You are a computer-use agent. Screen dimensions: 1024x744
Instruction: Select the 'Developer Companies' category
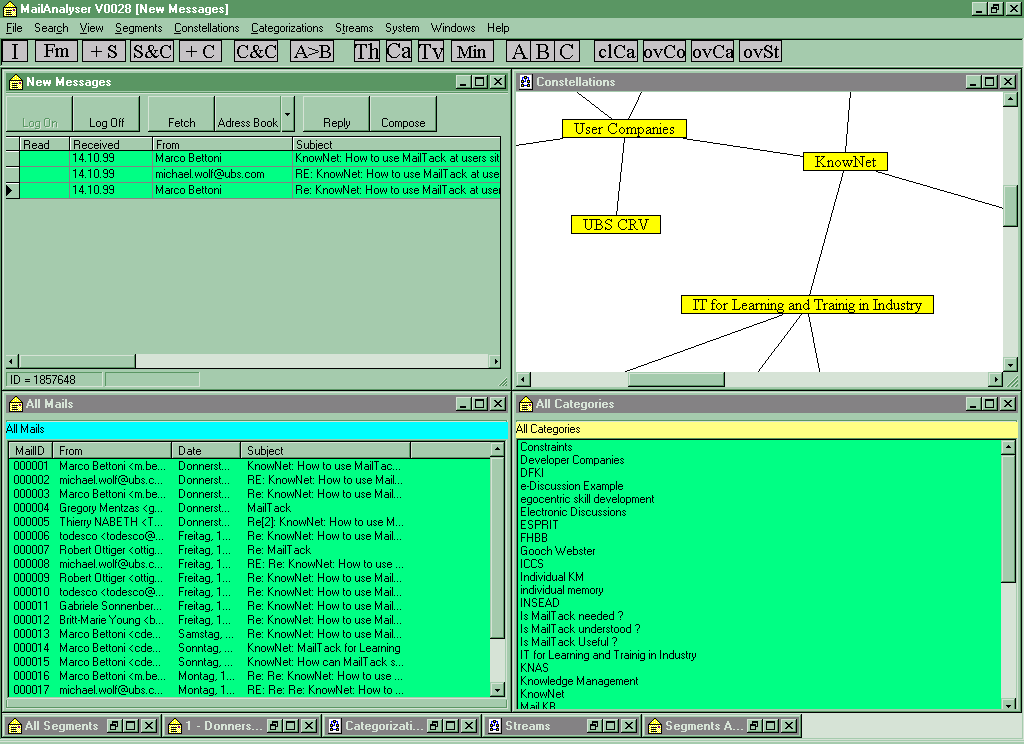pyautogui.click(x=572, y=460)
